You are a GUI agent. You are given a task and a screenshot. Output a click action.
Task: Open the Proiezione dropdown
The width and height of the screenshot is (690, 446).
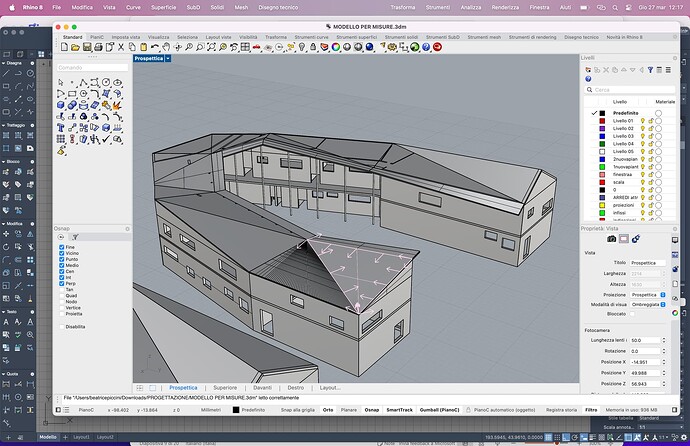coord(648,295)
